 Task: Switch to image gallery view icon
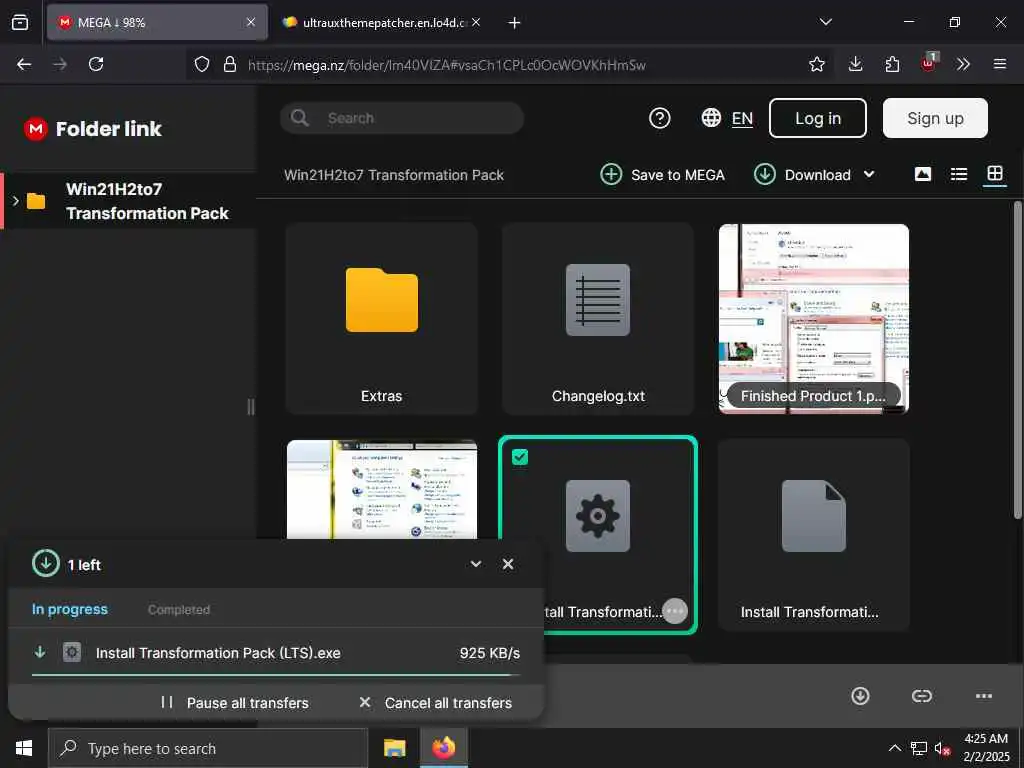pos(923,174)
